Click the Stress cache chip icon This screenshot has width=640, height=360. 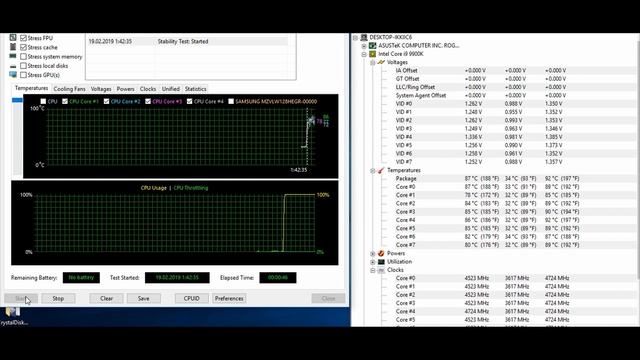tap(13, 47)
